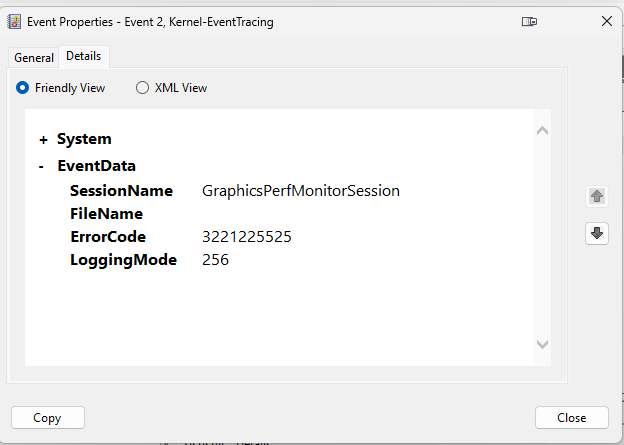
Task: Switch to the General tab
Action: pos(34,58)
